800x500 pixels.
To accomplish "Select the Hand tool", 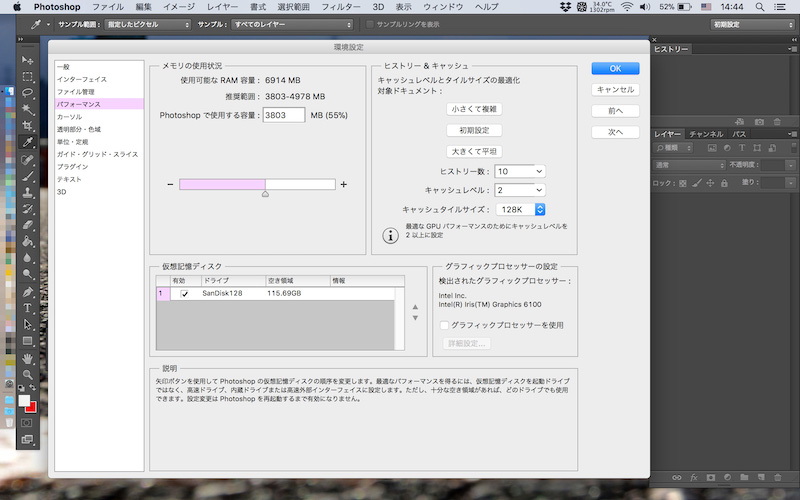I will pyautogui.click(x=28, y=359).
